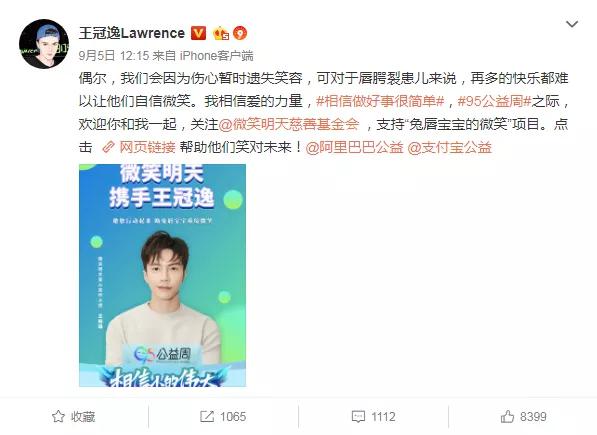Open the iPhone客户端 source link
Viewport: 597px width, 435px height.
(216, 56)
